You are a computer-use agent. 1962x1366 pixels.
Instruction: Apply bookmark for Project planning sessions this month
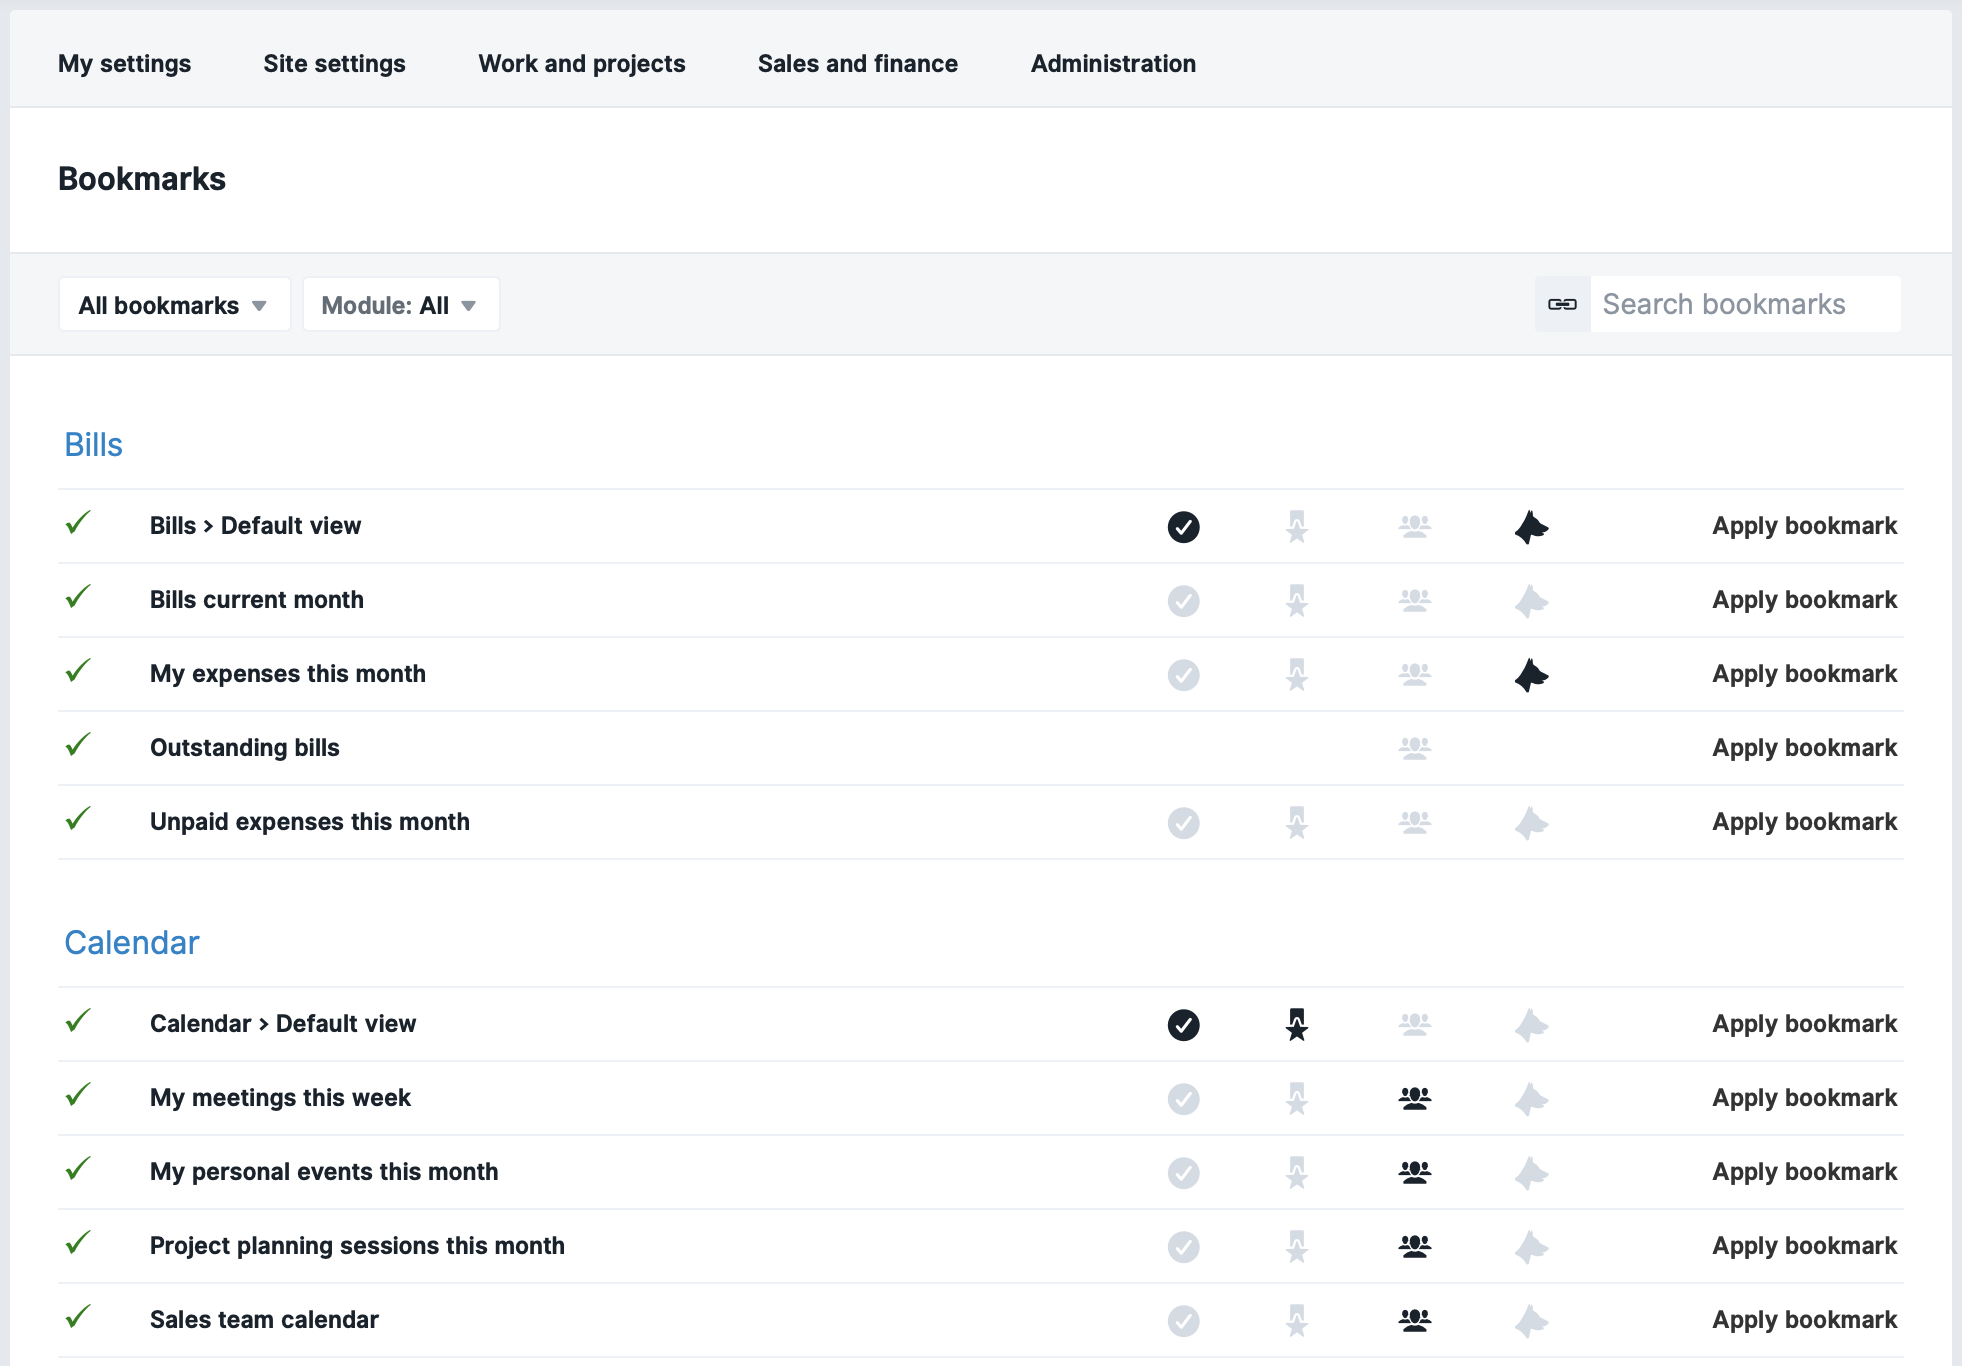(x=1805, y=1246)
